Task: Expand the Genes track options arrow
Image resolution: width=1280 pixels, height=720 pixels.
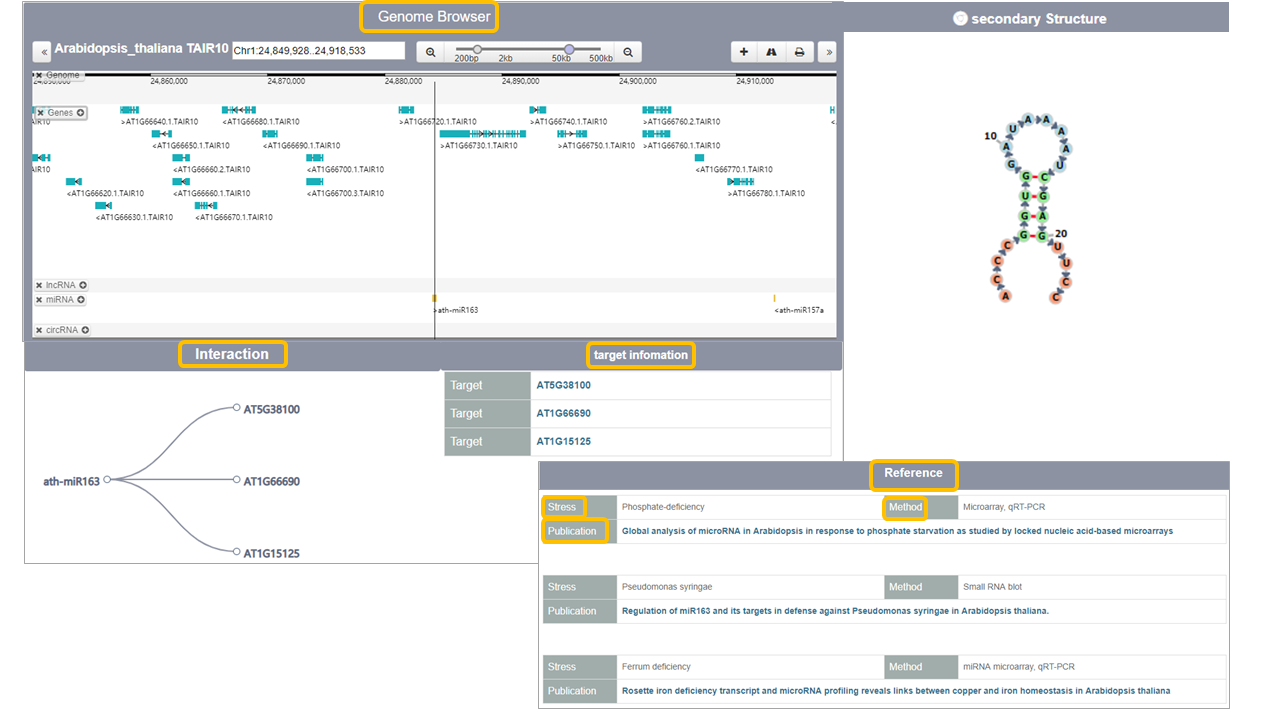Action: 80,113
